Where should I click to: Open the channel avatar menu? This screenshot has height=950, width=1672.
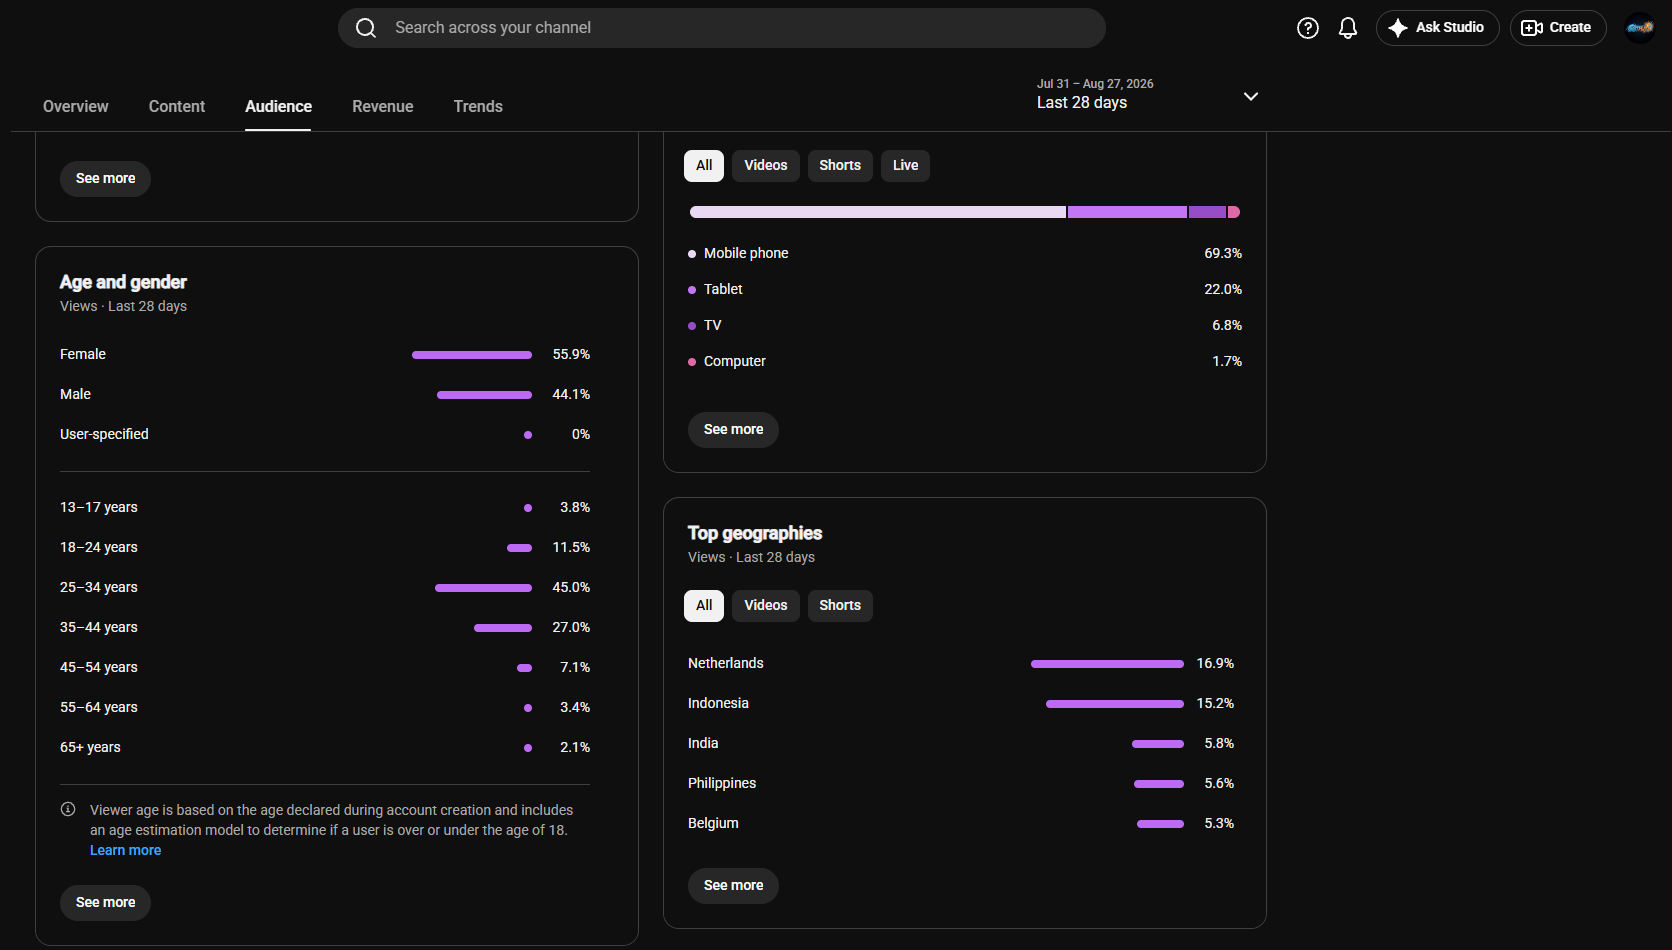pyautogui.click(x=1640, y=28)
